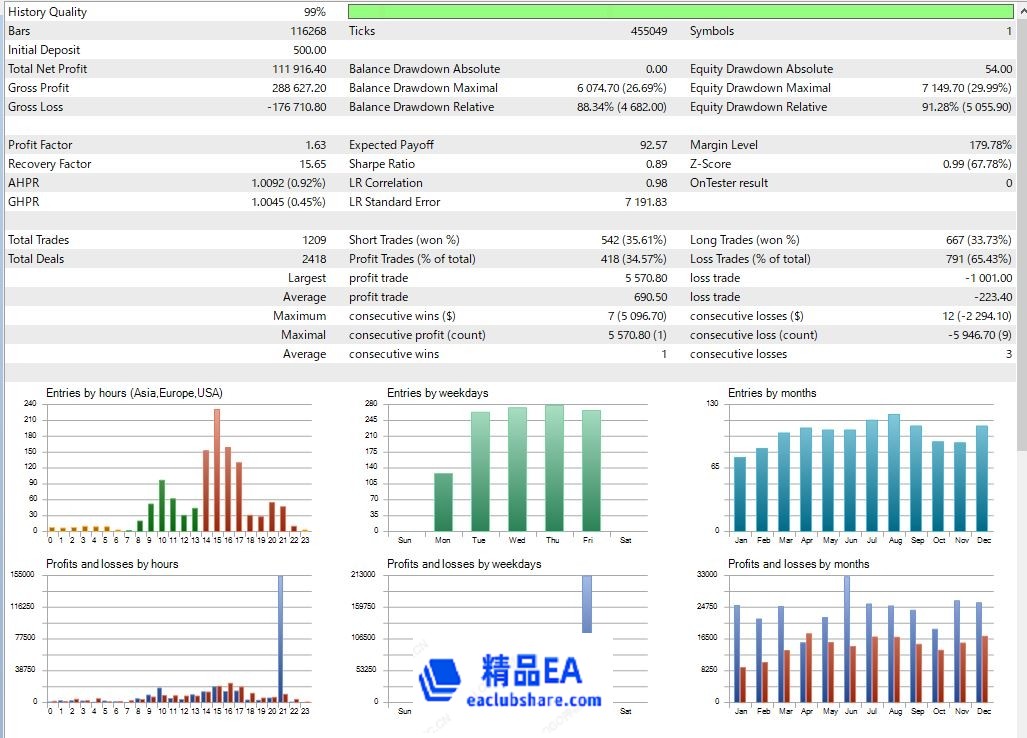
Task: Click the largest loss trade value "-1 001.00"
Action: 988,278
